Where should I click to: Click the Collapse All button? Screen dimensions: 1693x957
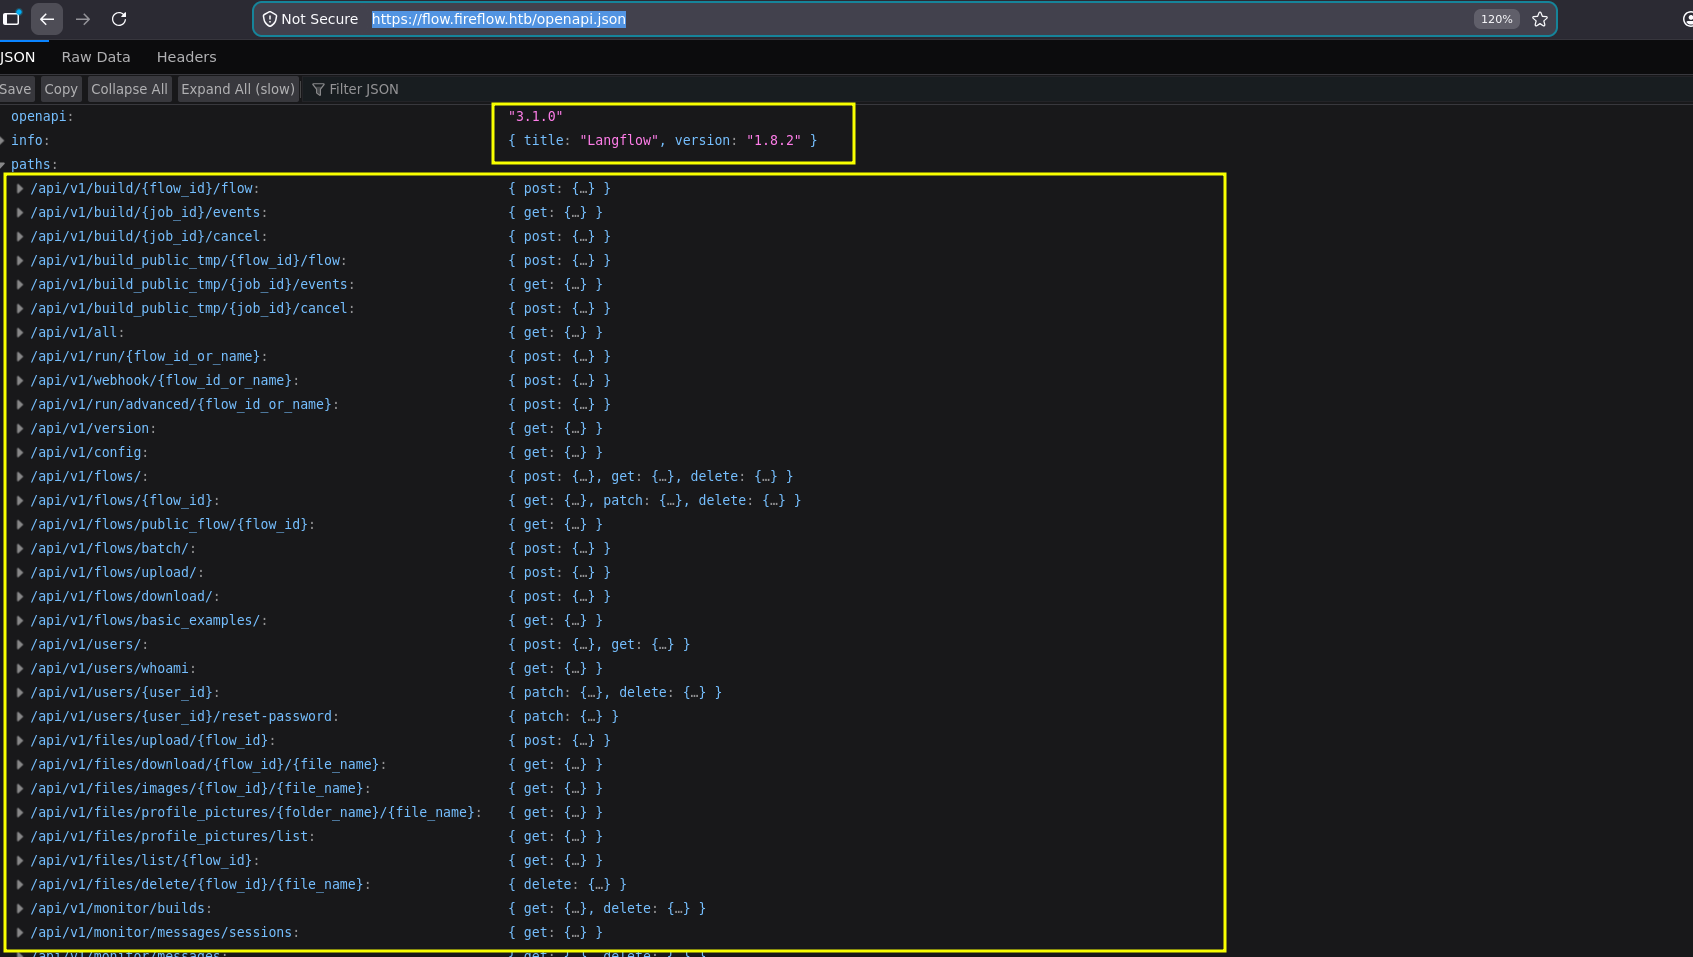click(x=130, y=89)
